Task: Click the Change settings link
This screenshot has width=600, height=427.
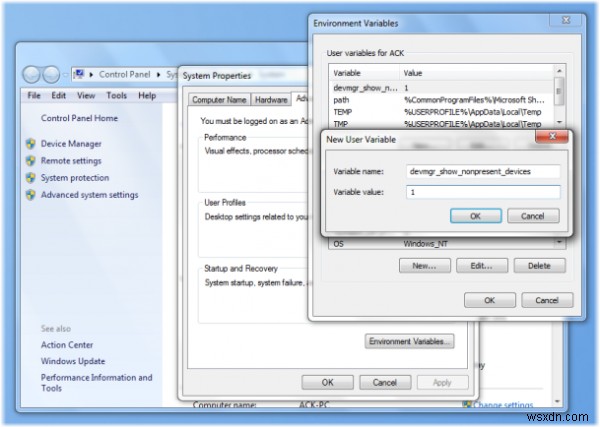Action: 502,404
